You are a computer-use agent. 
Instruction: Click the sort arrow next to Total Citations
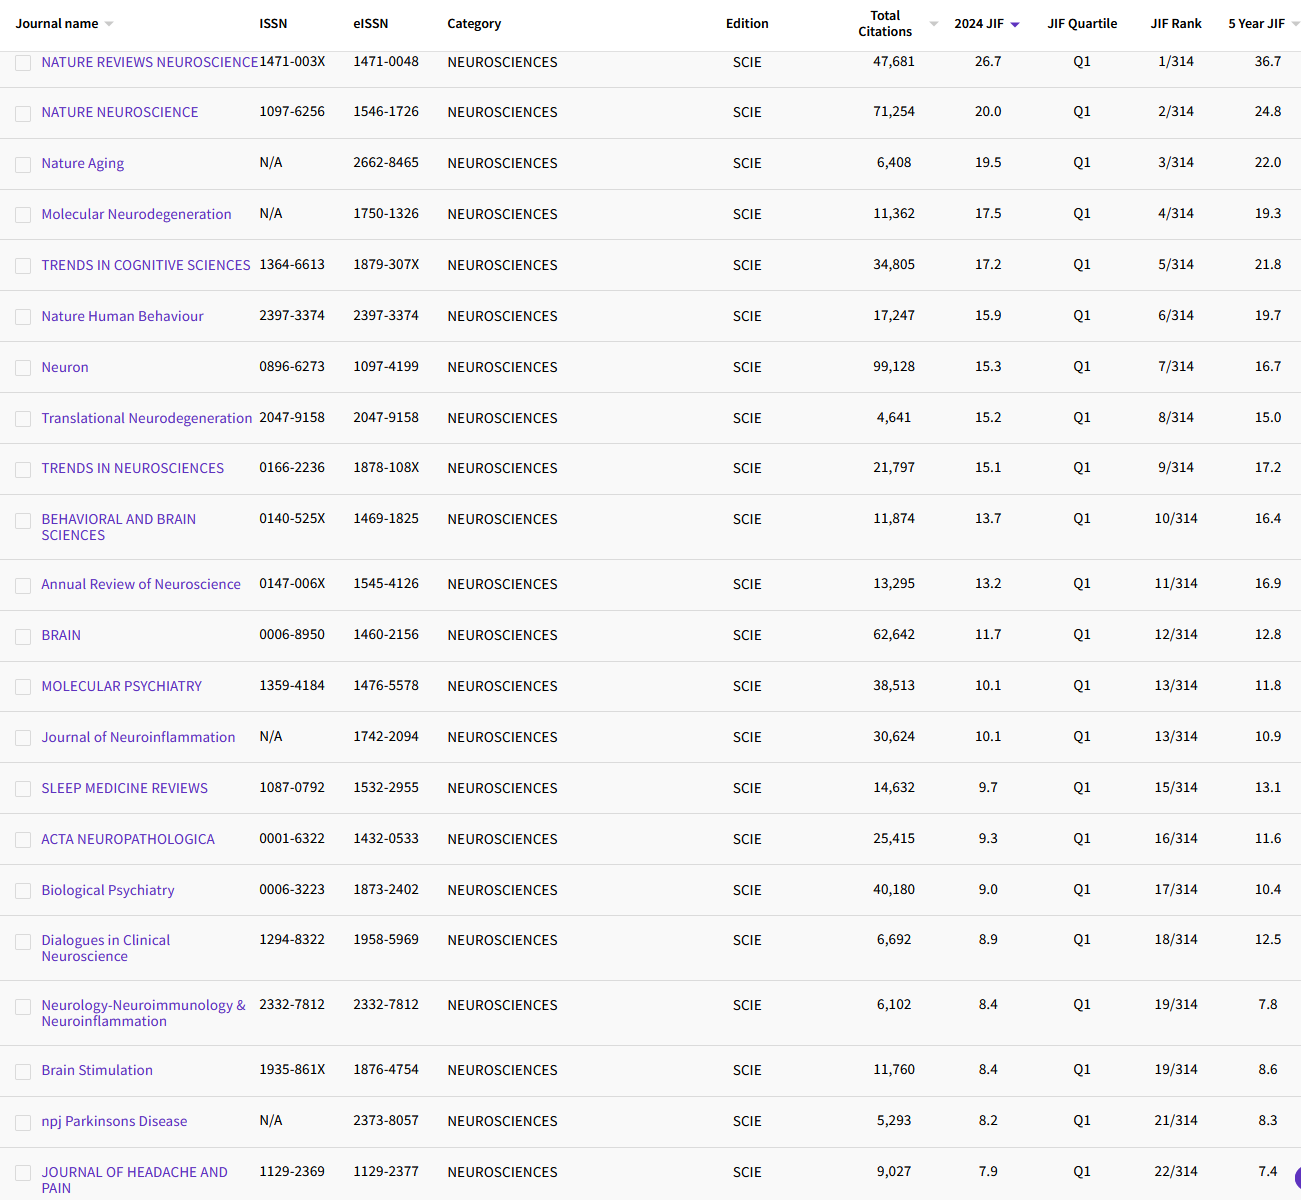click(933, 24)
